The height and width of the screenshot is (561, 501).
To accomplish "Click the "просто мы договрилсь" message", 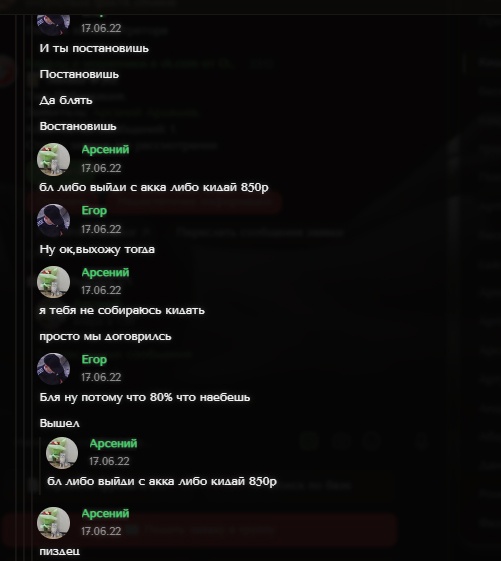I will pos(106,337).
